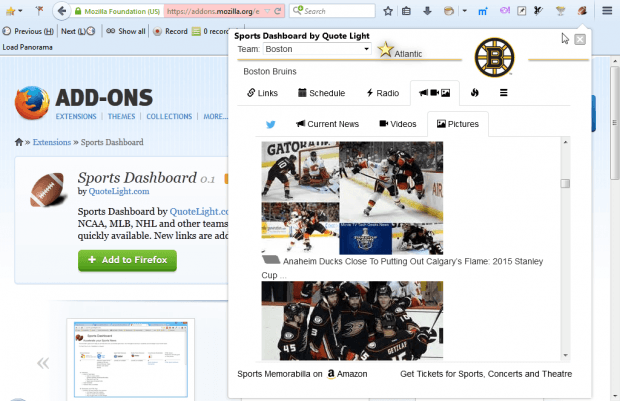Click Load Panorama

coord(27,47)
